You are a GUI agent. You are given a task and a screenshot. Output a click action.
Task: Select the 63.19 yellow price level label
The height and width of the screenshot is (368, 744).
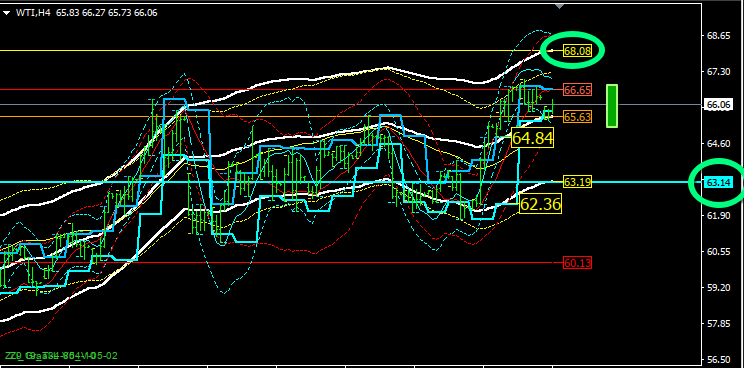(577, 181)
